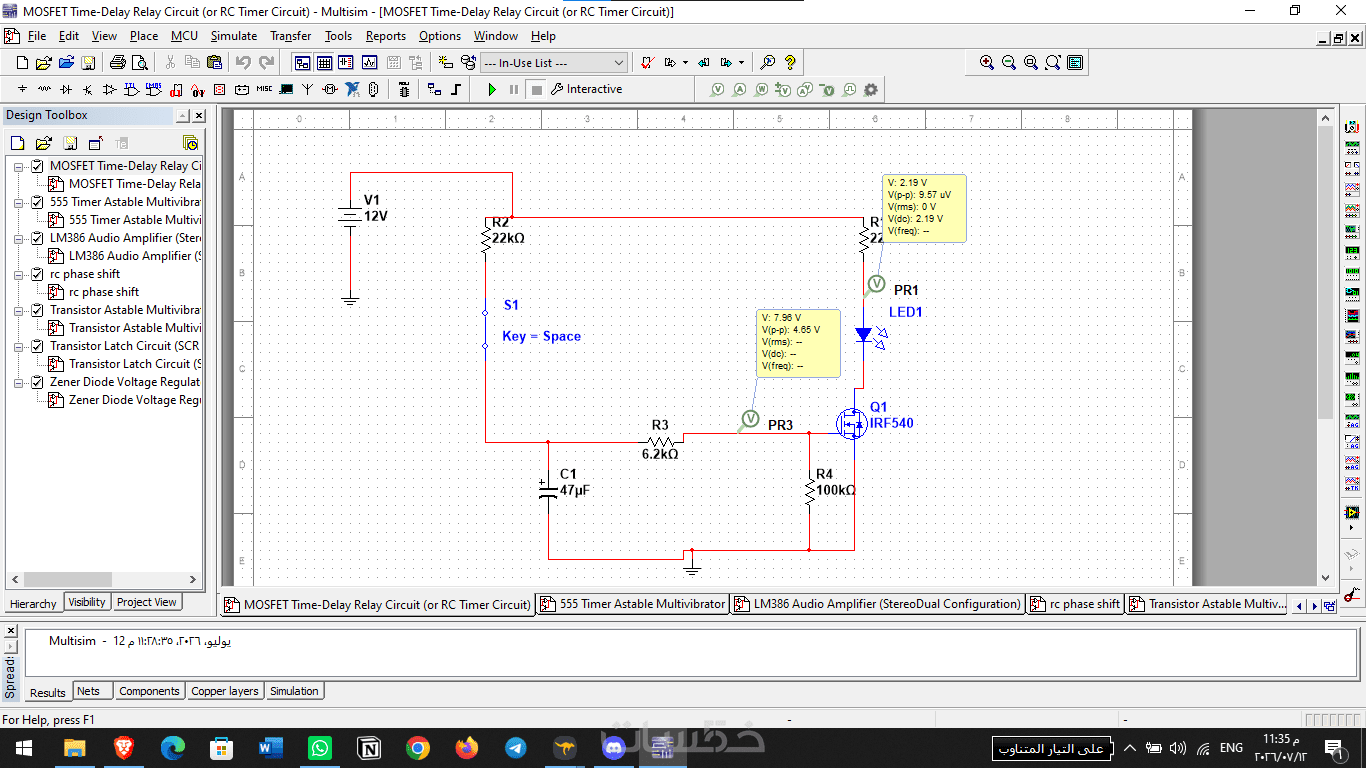This screenshot has width=1366, height=768.
Task: Collapse the 555 Timer Astable tree node
Action: click(19, 202)
